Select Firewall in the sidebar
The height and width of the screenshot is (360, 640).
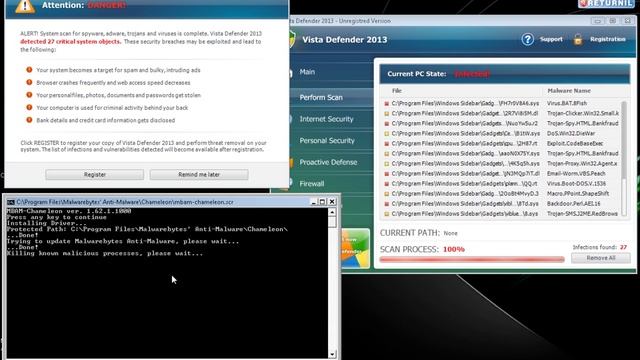click(311, 184)
